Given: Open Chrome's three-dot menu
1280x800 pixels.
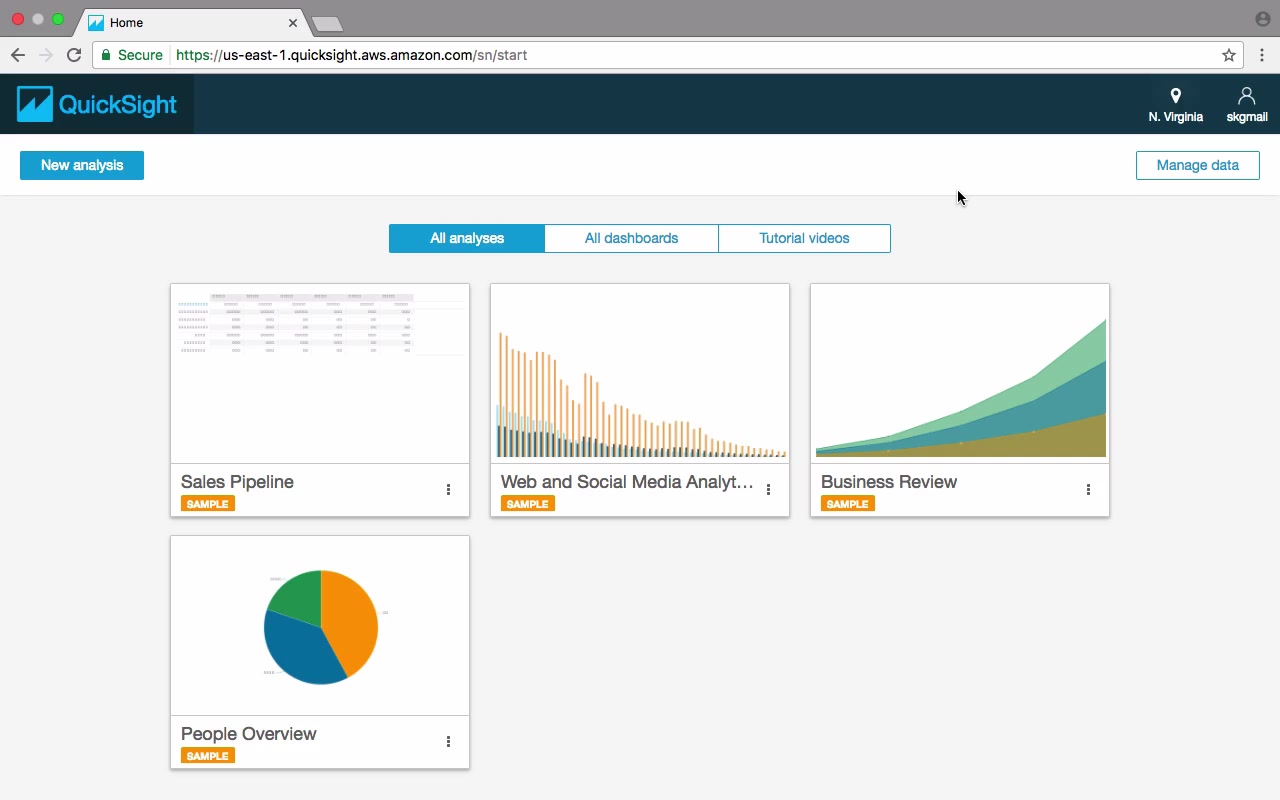Looking at the screenshot, I should 1261,55.
